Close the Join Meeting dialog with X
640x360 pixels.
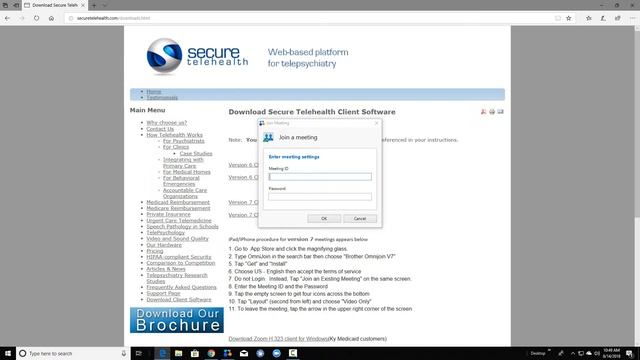(376, 123)
